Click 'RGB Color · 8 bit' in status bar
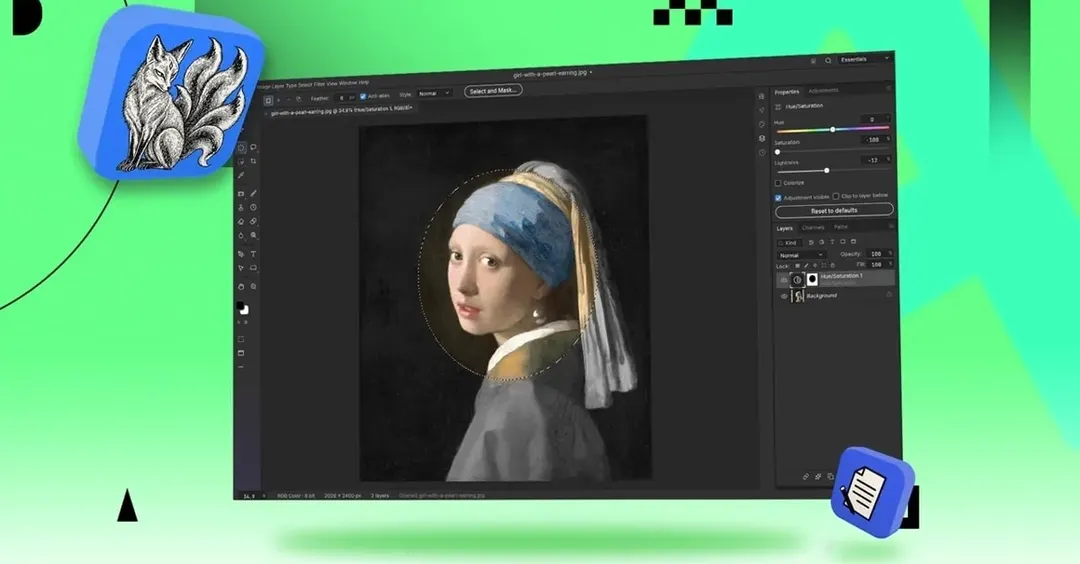Image resolution: width=1080 pixels, height=564 pixels. coord(296,495)
